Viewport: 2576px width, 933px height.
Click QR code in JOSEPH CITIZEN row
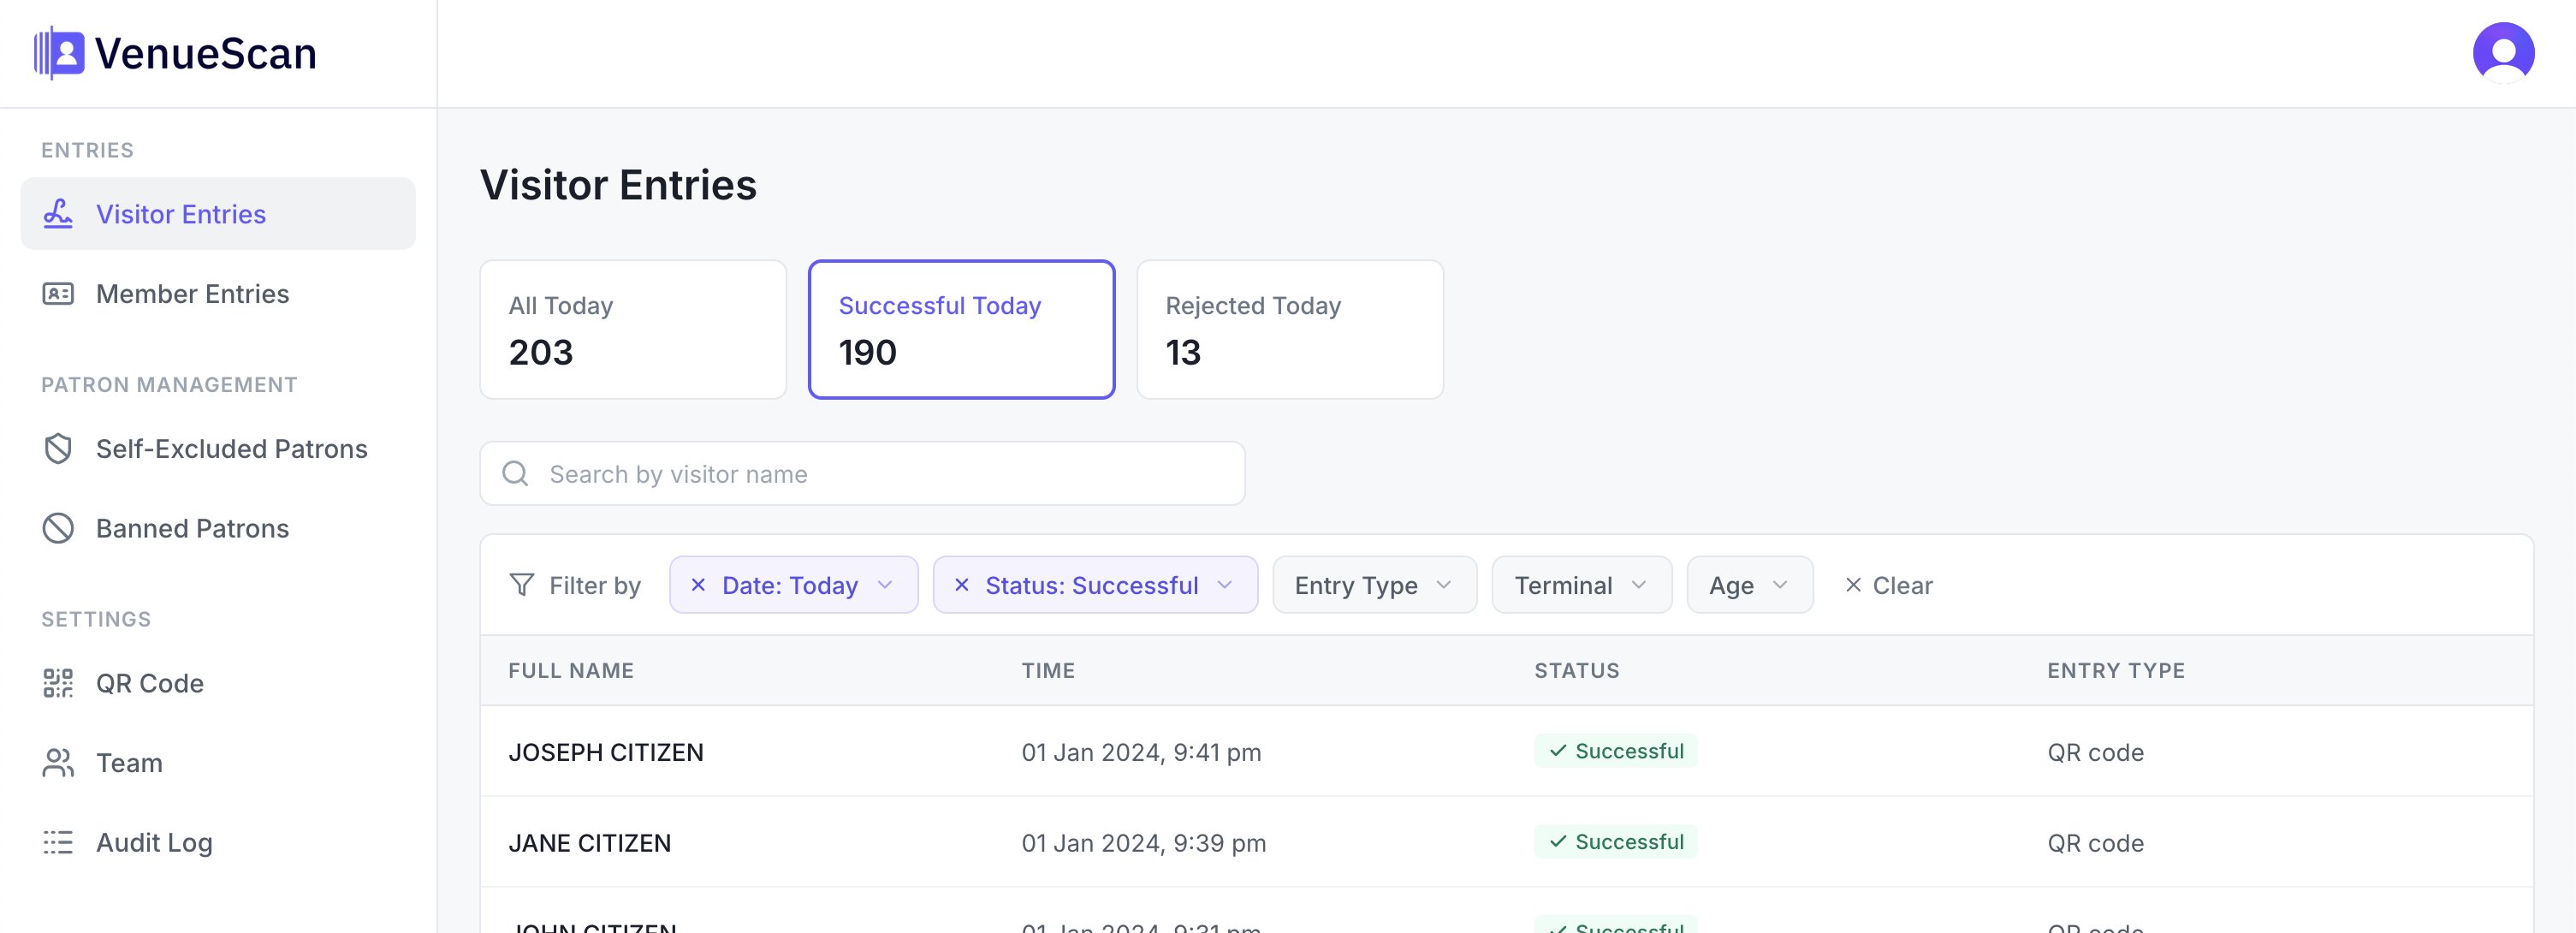[x=2095, y=752]
